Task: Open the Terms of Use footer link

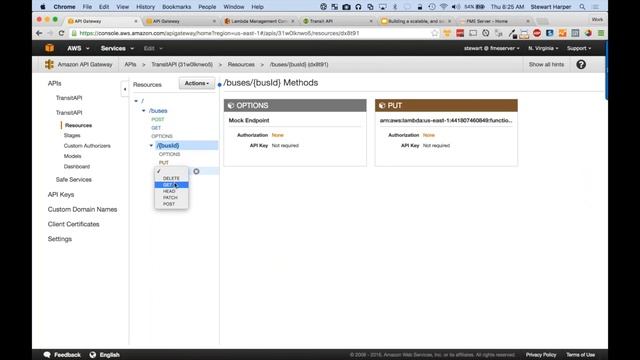Action: click(580, 355)
